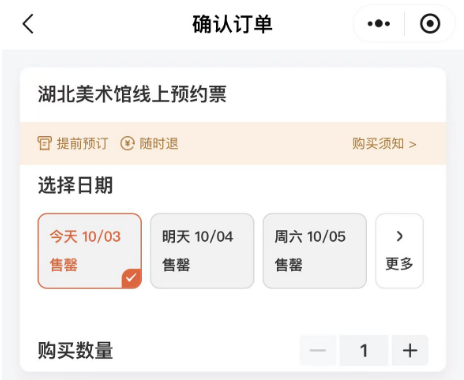Go back using the left arrow
Image resolution: width=464 pixels, height=380 pixels.
[x=28, y=24]
